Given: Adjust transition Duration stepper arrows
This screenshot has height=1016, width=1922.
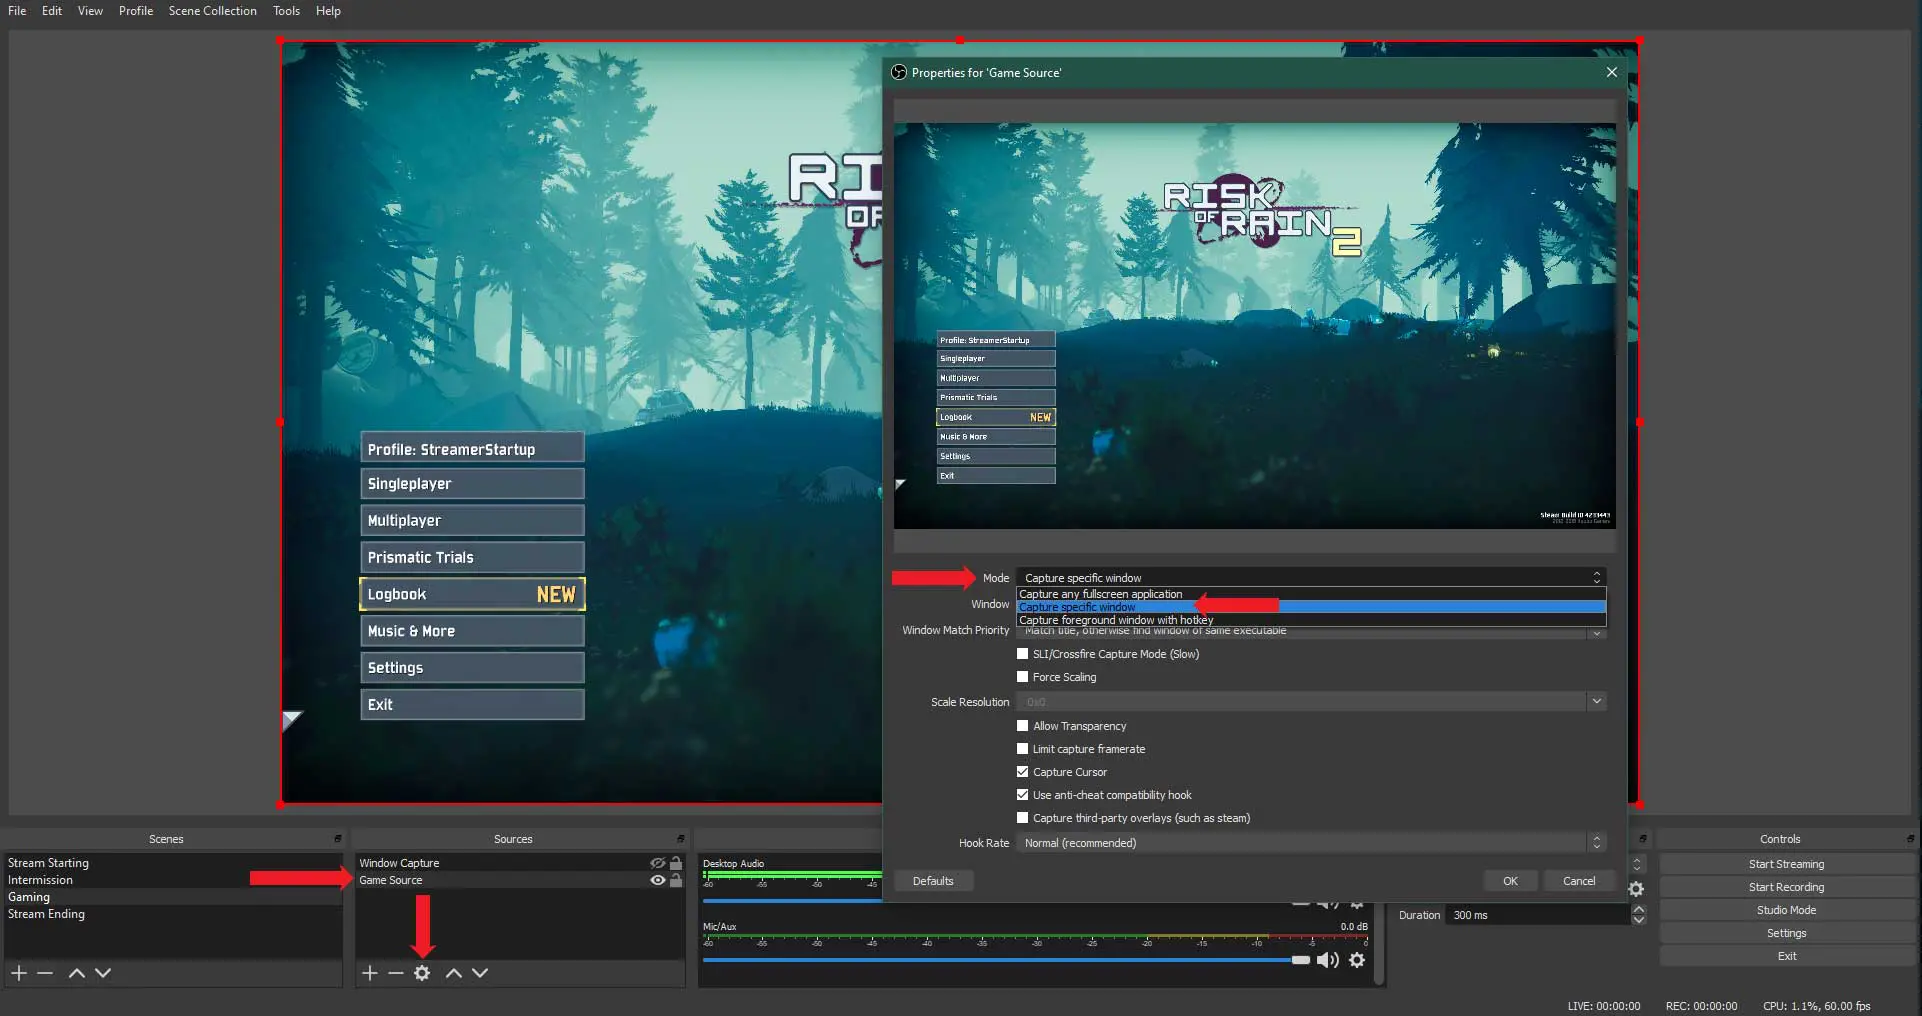Looking at the screenshot, I should pos(1638,915).
